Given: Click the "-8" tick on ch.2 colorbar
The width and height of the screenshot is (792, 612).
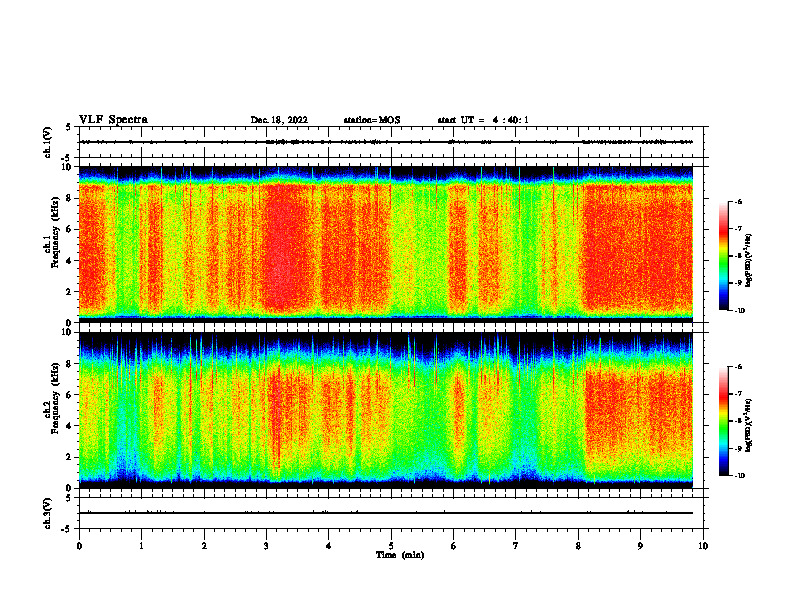Looking at the screenshot, I should point(739,421).
